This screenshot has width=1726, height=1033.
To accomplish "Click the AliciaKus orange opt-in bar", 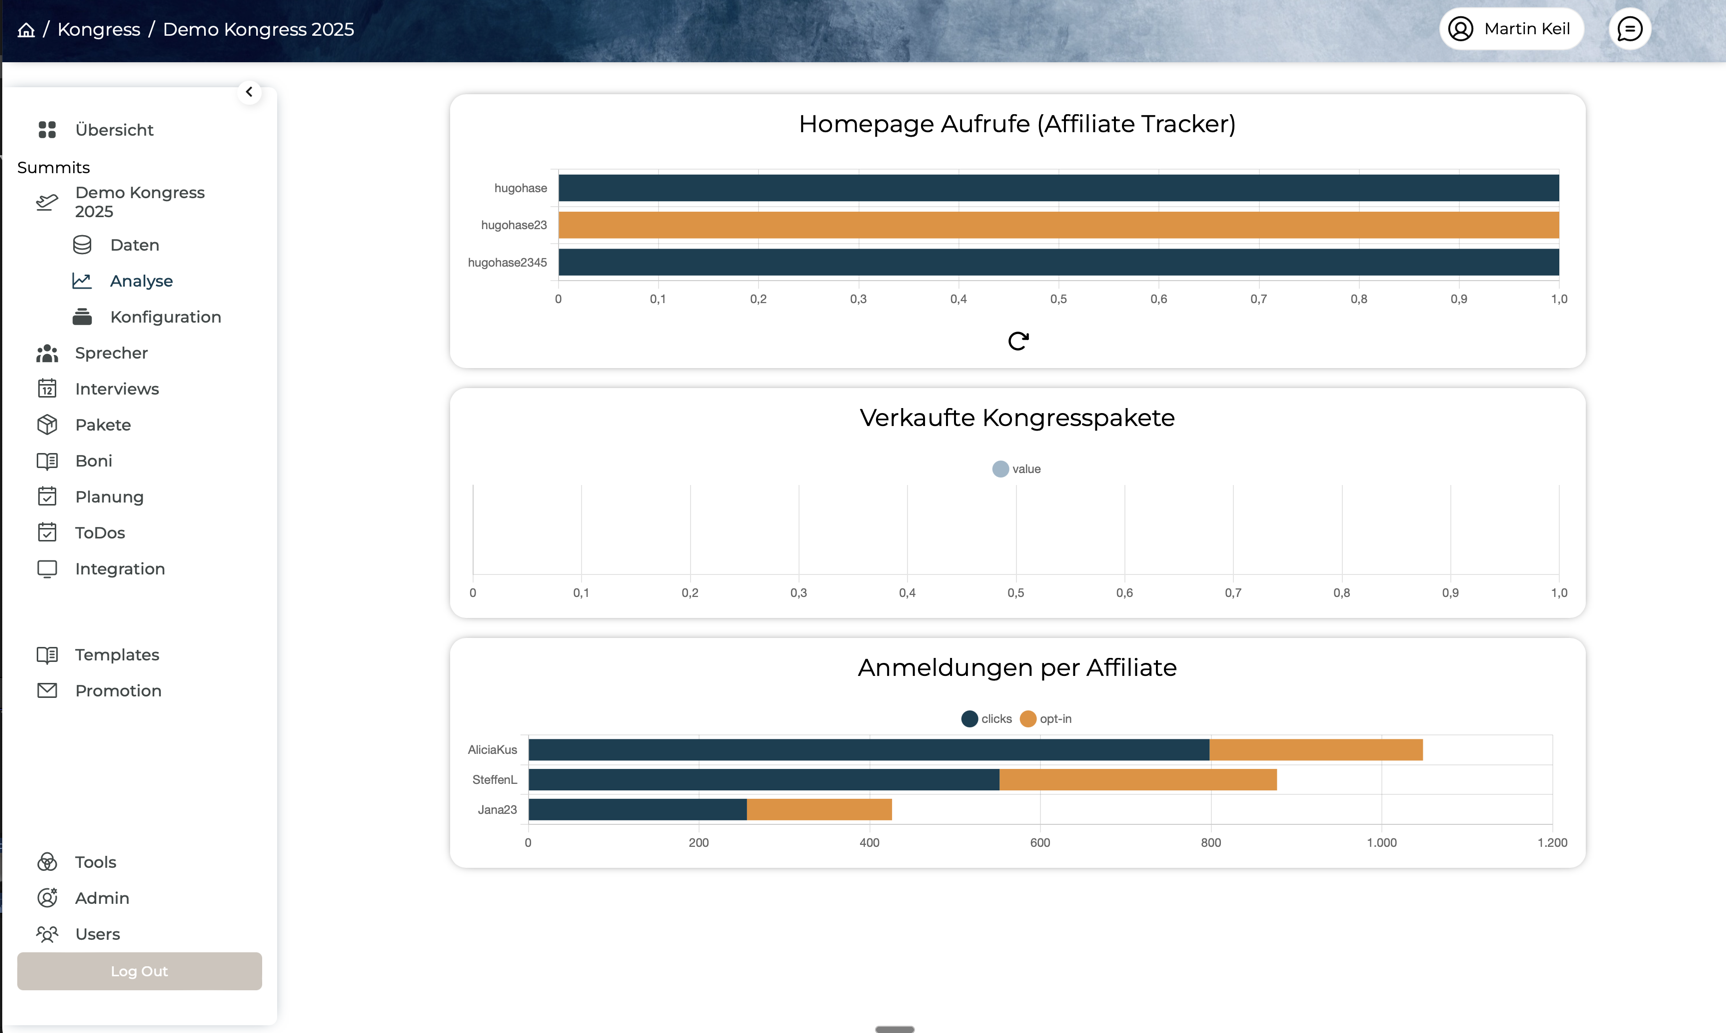I will (x=1315, y=750).
